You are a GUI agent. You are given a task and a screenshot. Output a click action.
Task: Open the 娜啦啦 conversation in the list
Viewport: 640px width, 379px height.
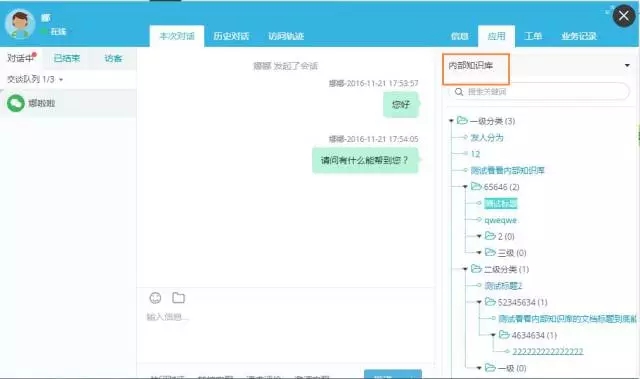[x=68, y=103]
